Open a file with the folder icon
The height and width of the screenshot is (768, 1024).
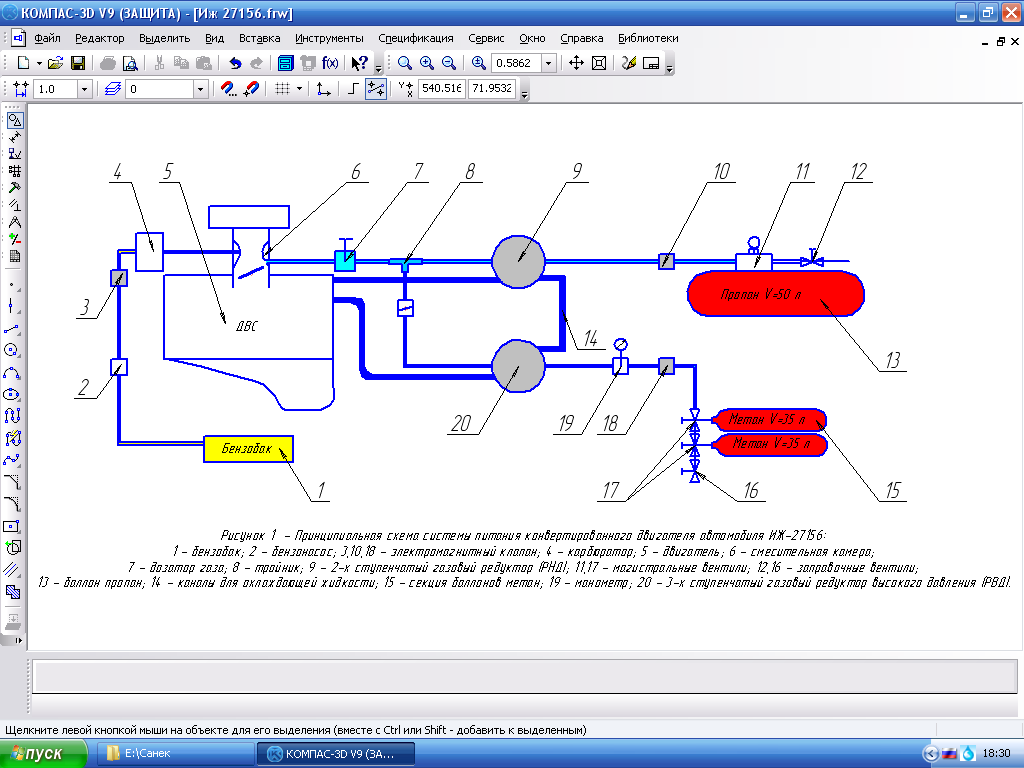coord(56,63)
